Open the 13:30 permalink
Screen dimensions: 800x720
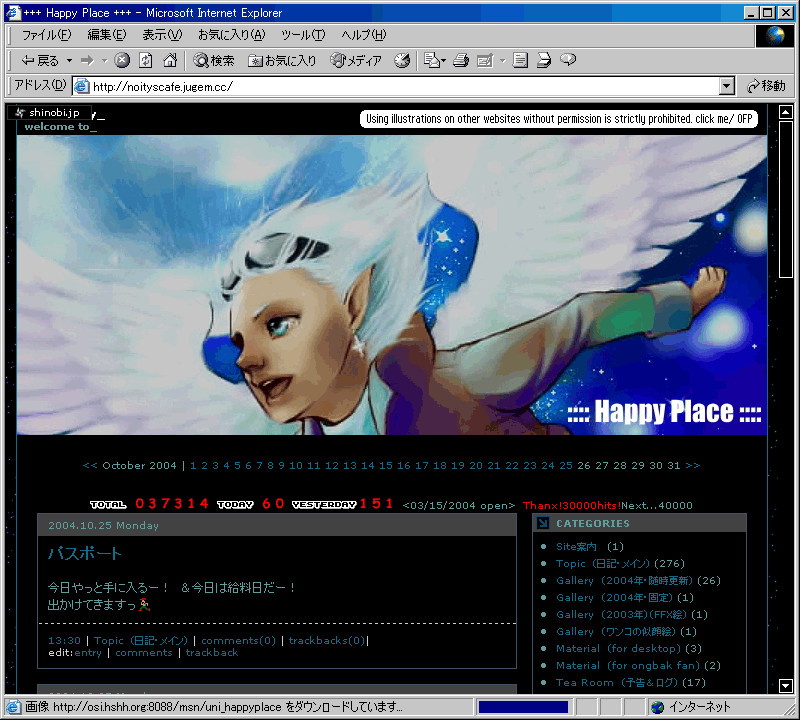pyautogui.click(x=64, y=640)
